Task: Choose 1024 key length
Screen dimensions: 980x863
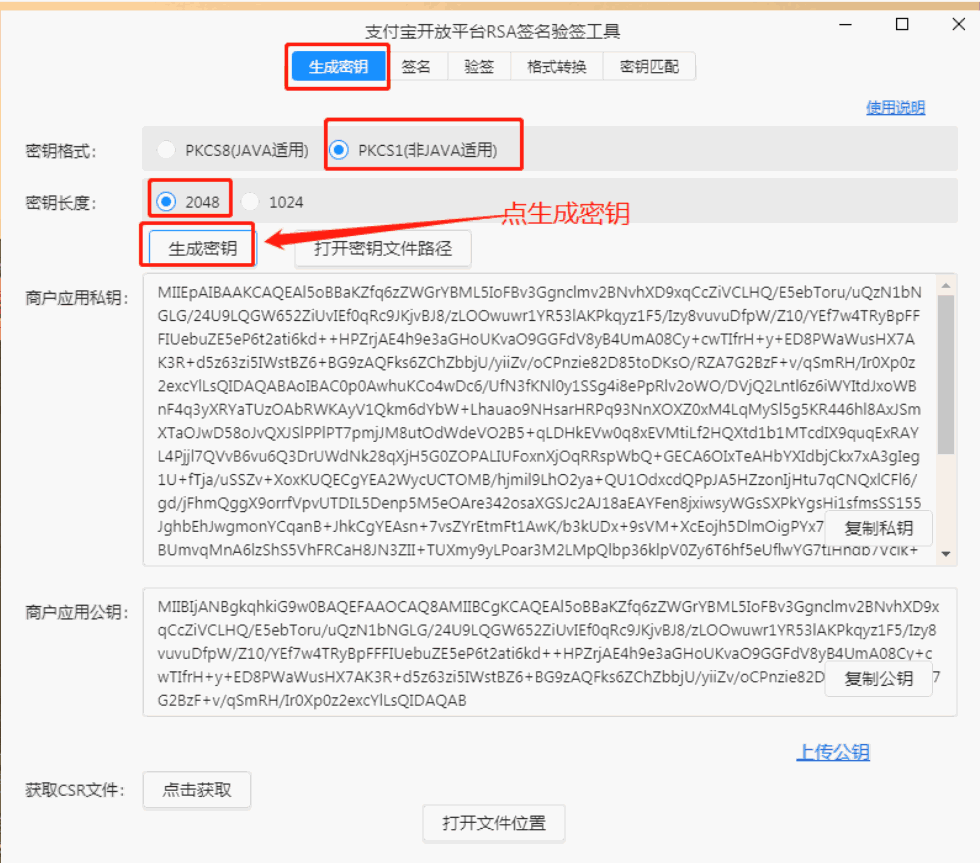Action: [x=272, y=202]
